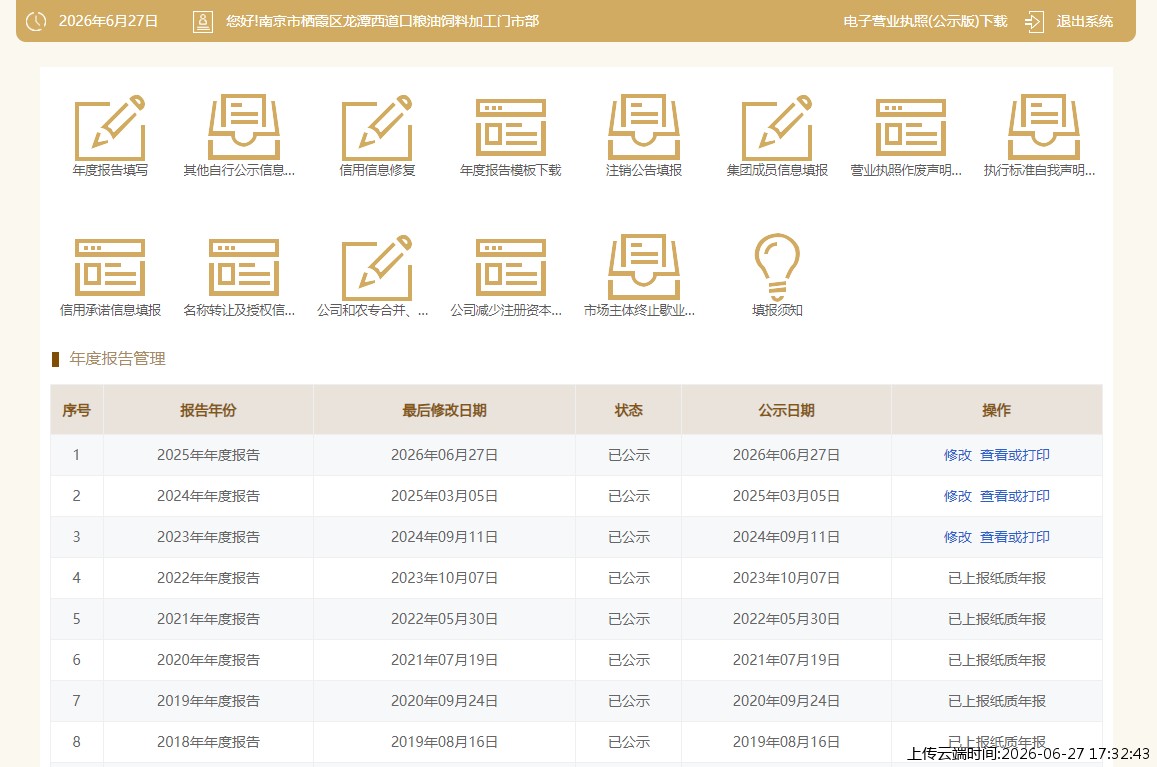The width and height of the screenshot is (1157, 767).
Task: Click the 2020年年度报告 cell
Action: (208, 660)
